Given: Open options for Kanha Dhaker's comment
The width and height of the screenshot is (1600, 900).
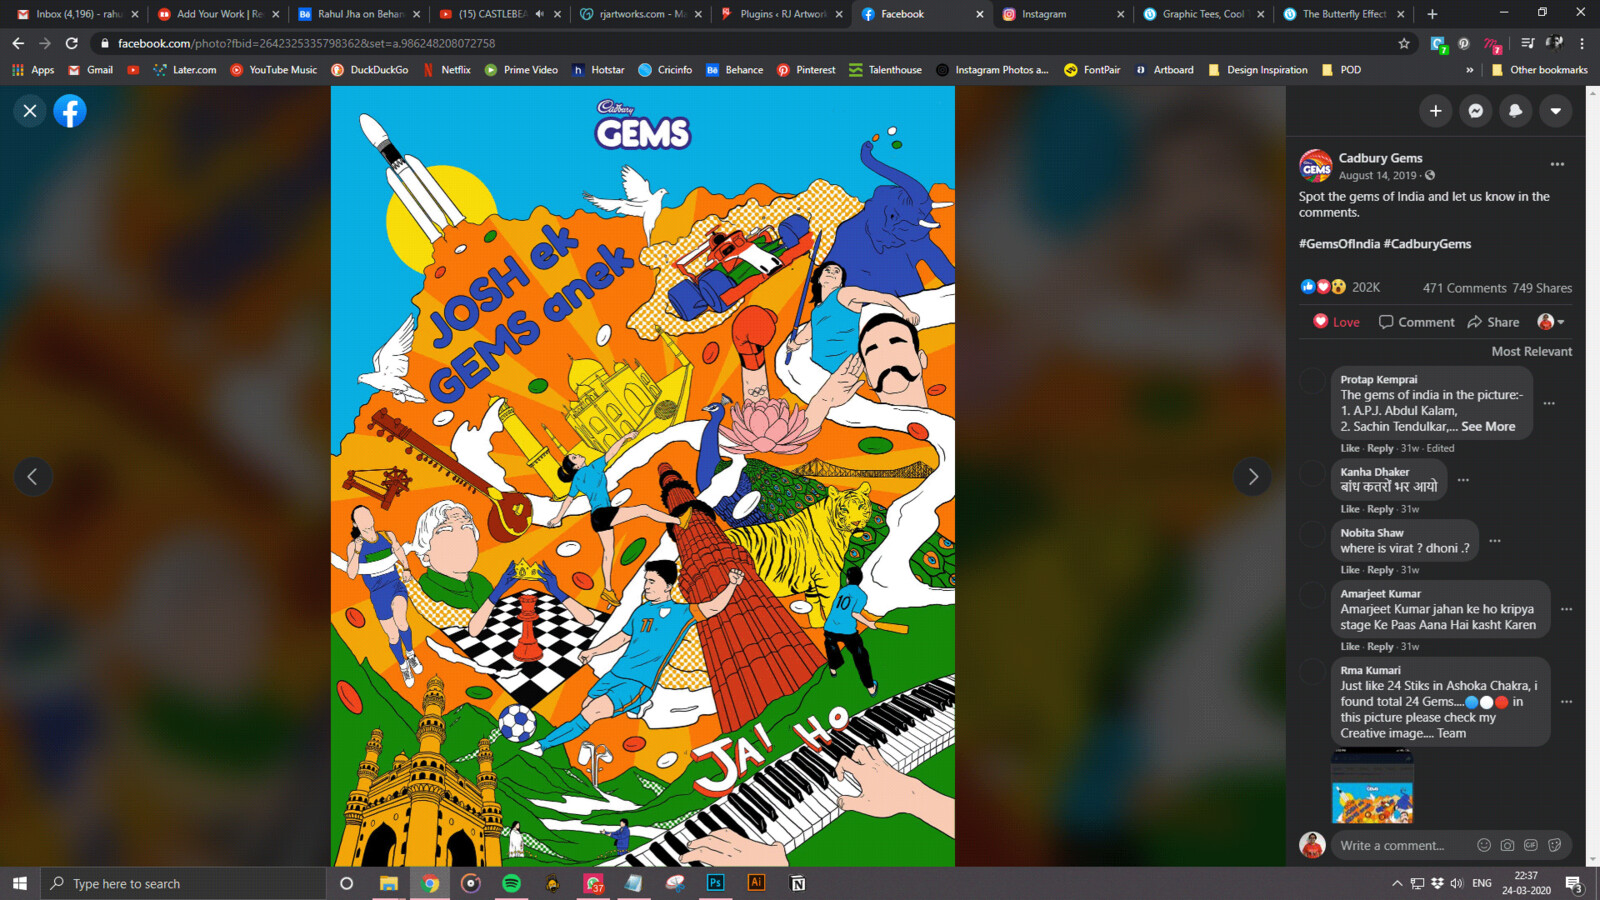Looking at the screenshot, I should pos(1463,480).
